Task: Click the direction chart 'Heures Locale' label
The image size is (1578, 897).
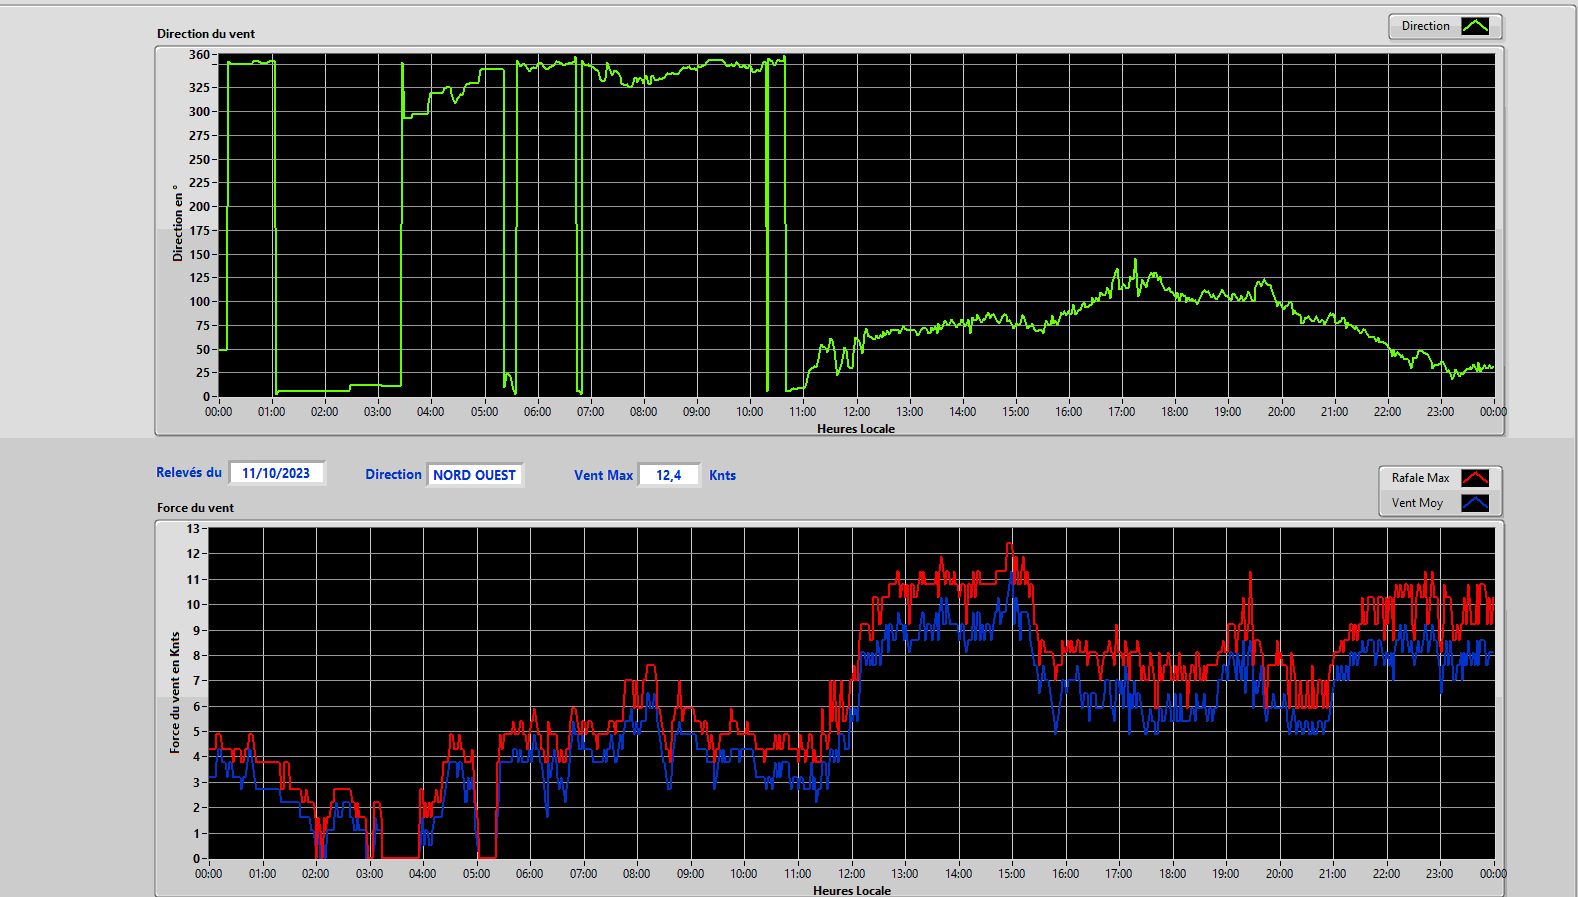Action: [x=856, y=428]
